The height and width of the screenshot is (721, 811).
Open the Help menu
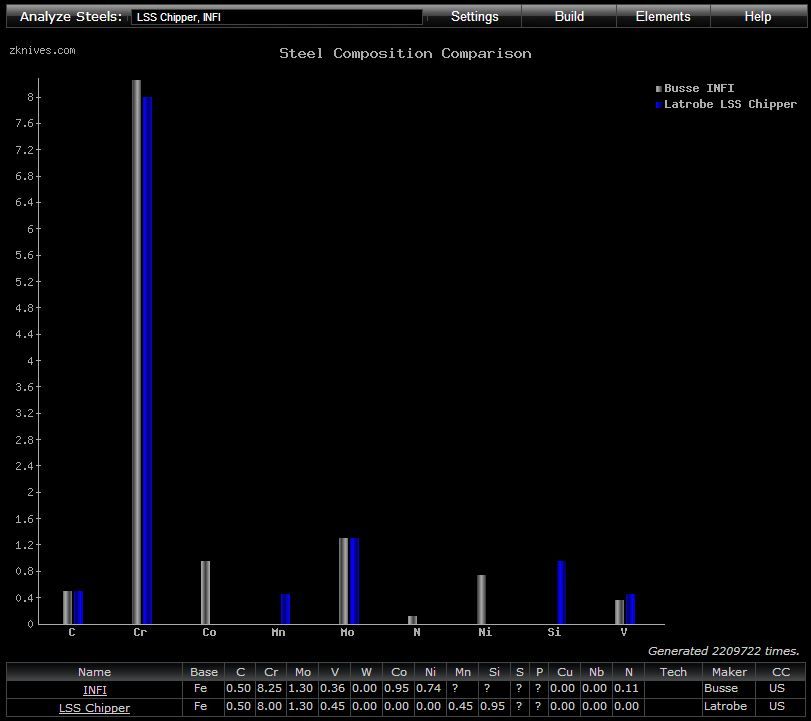(x=758, y=17)
